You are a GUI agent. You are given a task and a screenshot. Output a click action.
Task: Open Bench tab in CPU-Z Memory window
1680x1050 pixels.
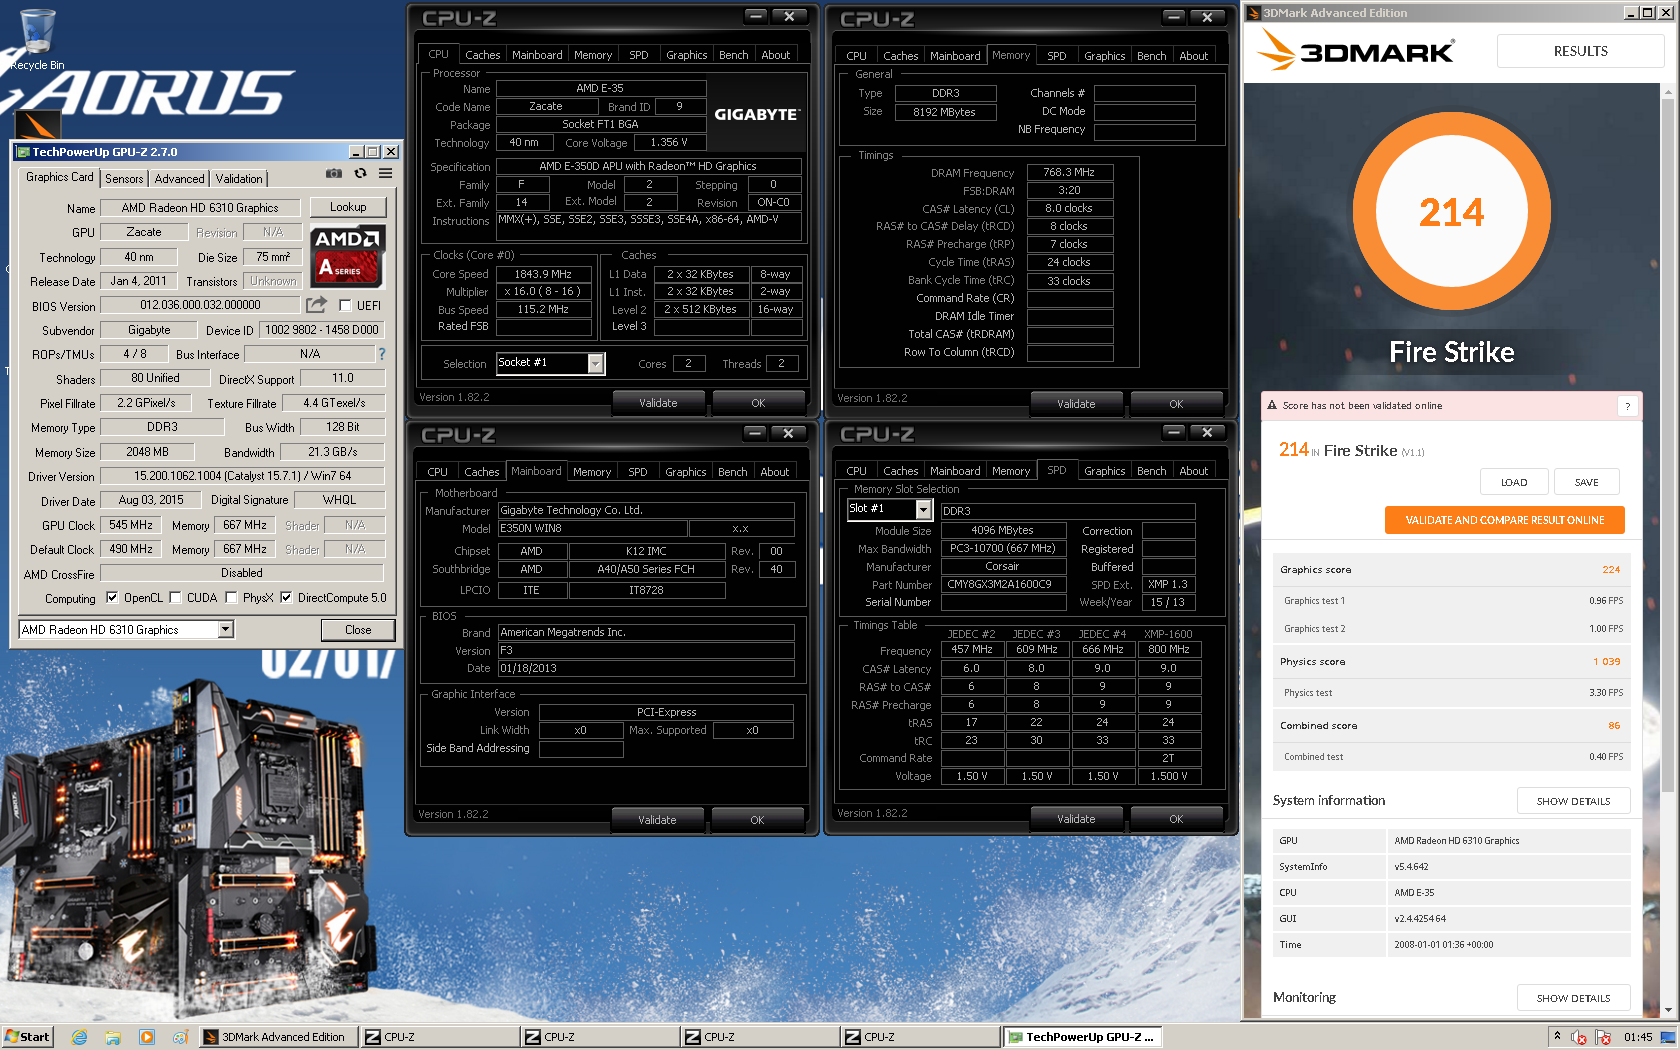tap(1151, 56)
